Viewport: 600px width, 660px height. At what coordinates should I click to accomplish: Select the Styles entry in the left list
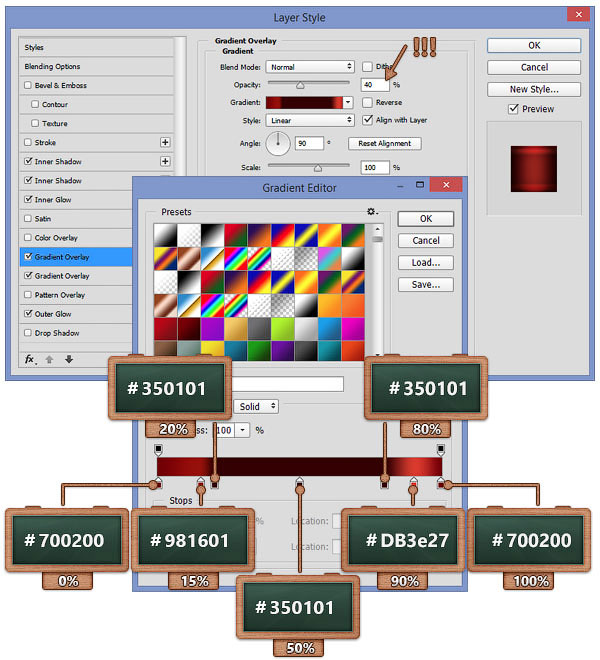click(x=97, y=47)
